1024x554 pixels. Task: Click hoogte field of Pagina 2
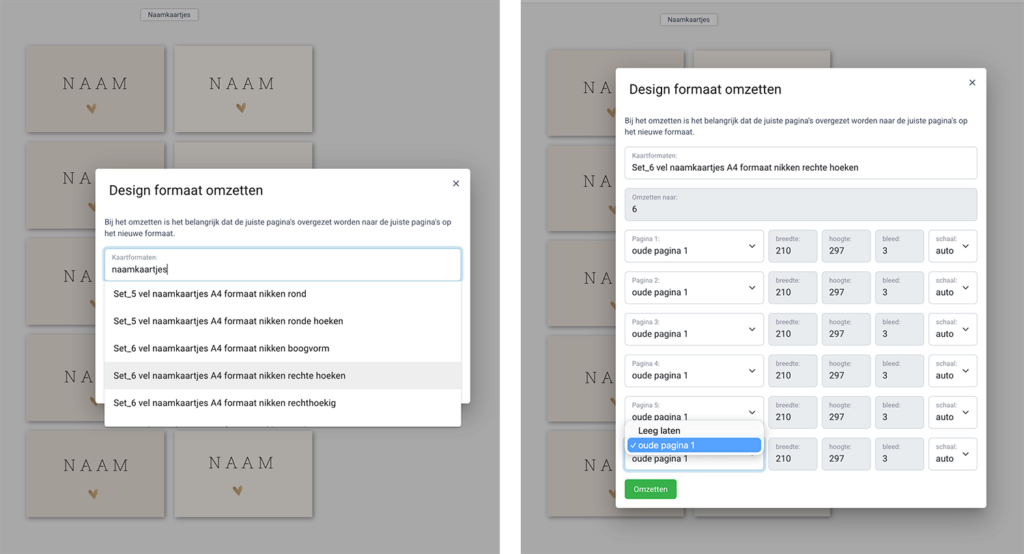coord(846,287)
